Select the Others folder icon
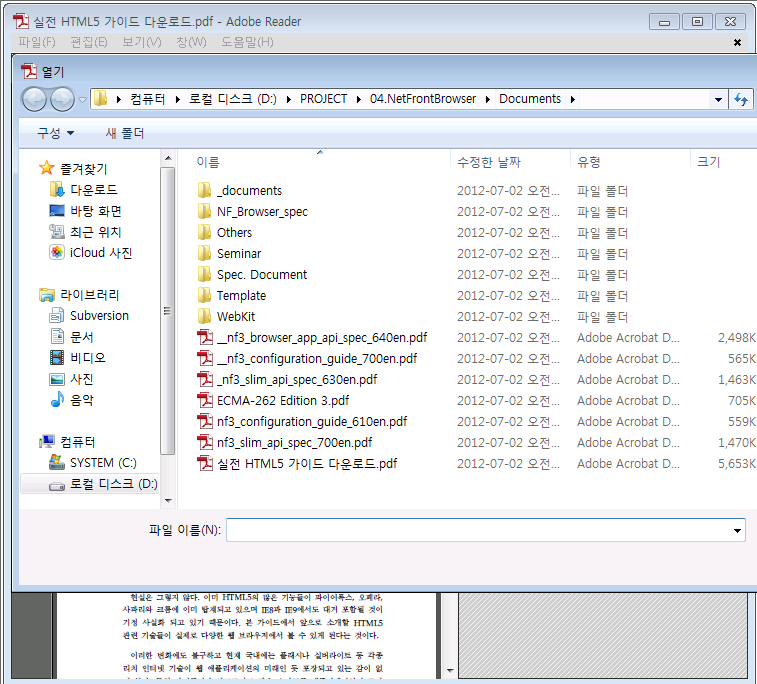Screen dimensions: 757x684 pos(204,232)
